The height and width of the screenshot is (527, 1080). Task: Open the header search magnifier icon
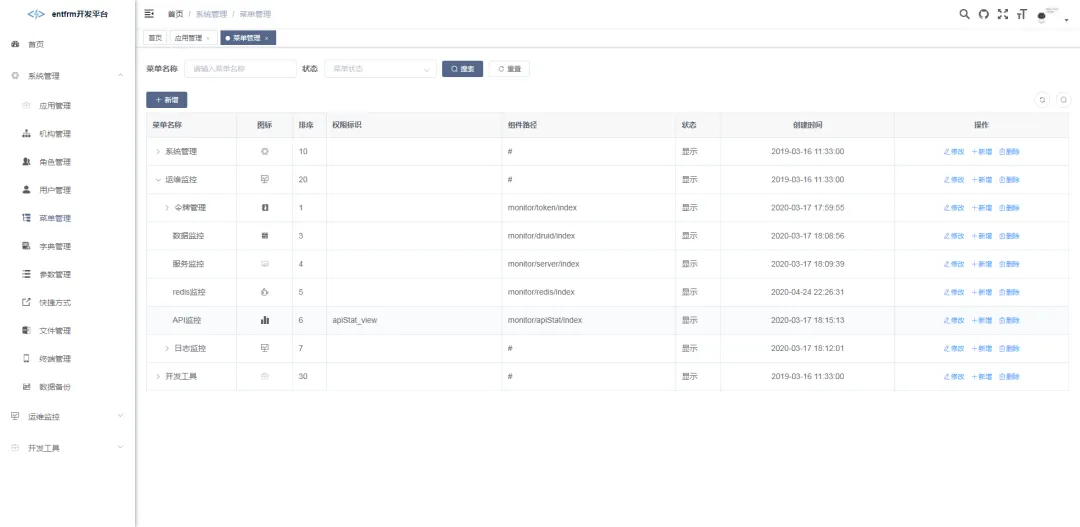pyautogui.click(x=965, y=14)
